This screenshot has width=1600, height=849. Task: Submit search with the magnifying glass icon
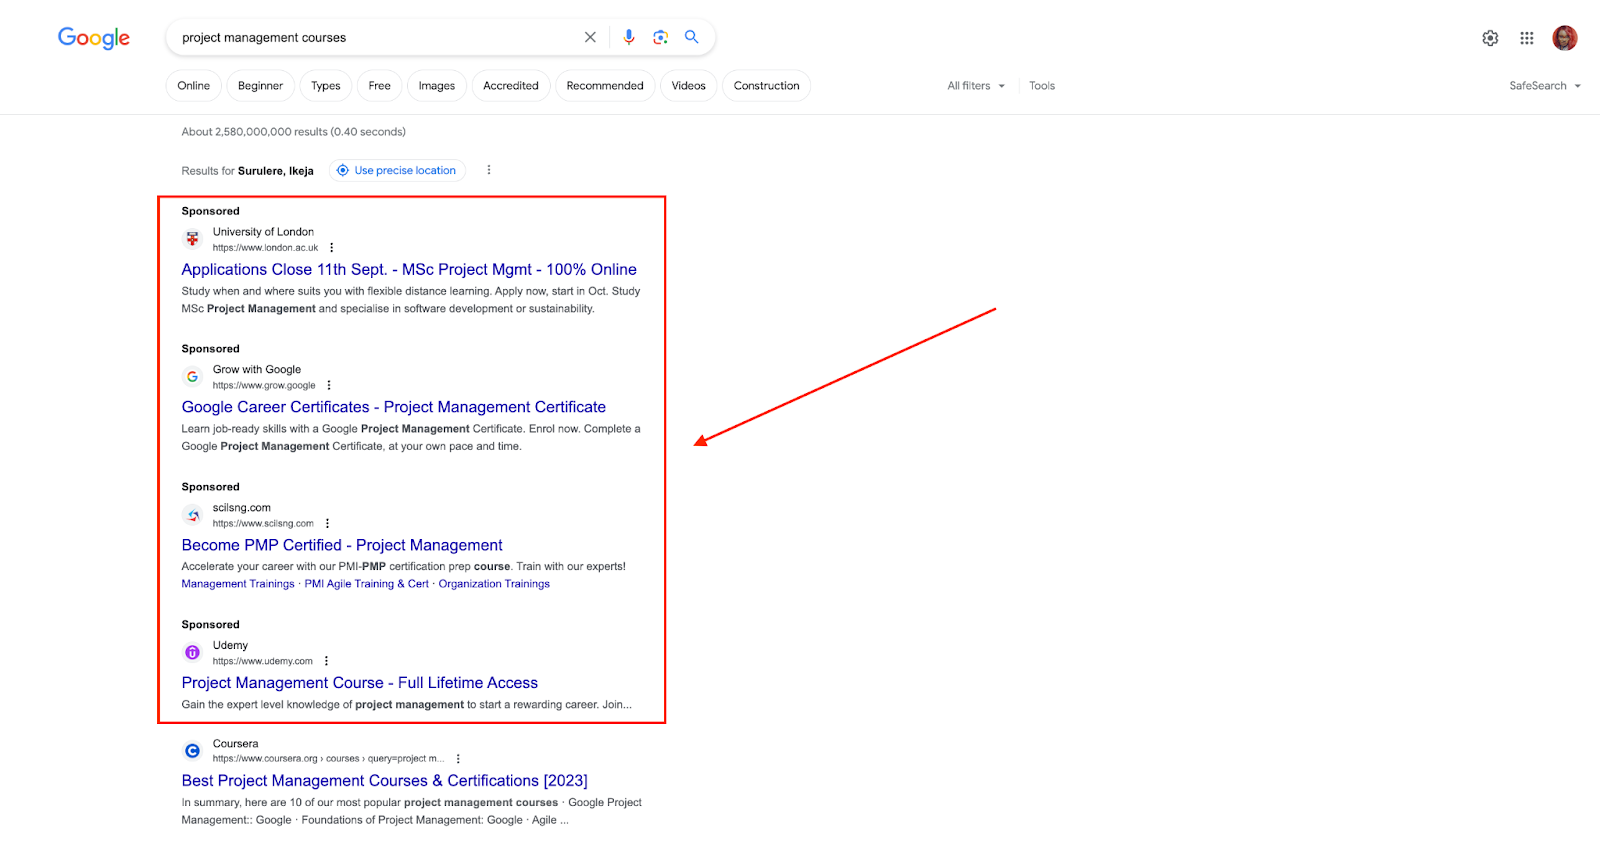pos(691,37)
